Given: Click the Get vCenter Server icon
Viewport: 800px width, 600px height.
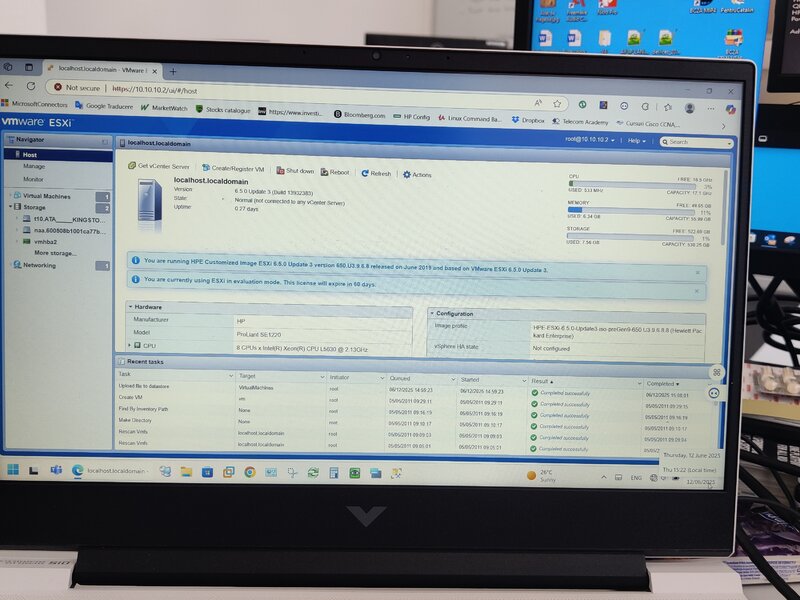Looking at the screenshot, I should coord(132,165).
